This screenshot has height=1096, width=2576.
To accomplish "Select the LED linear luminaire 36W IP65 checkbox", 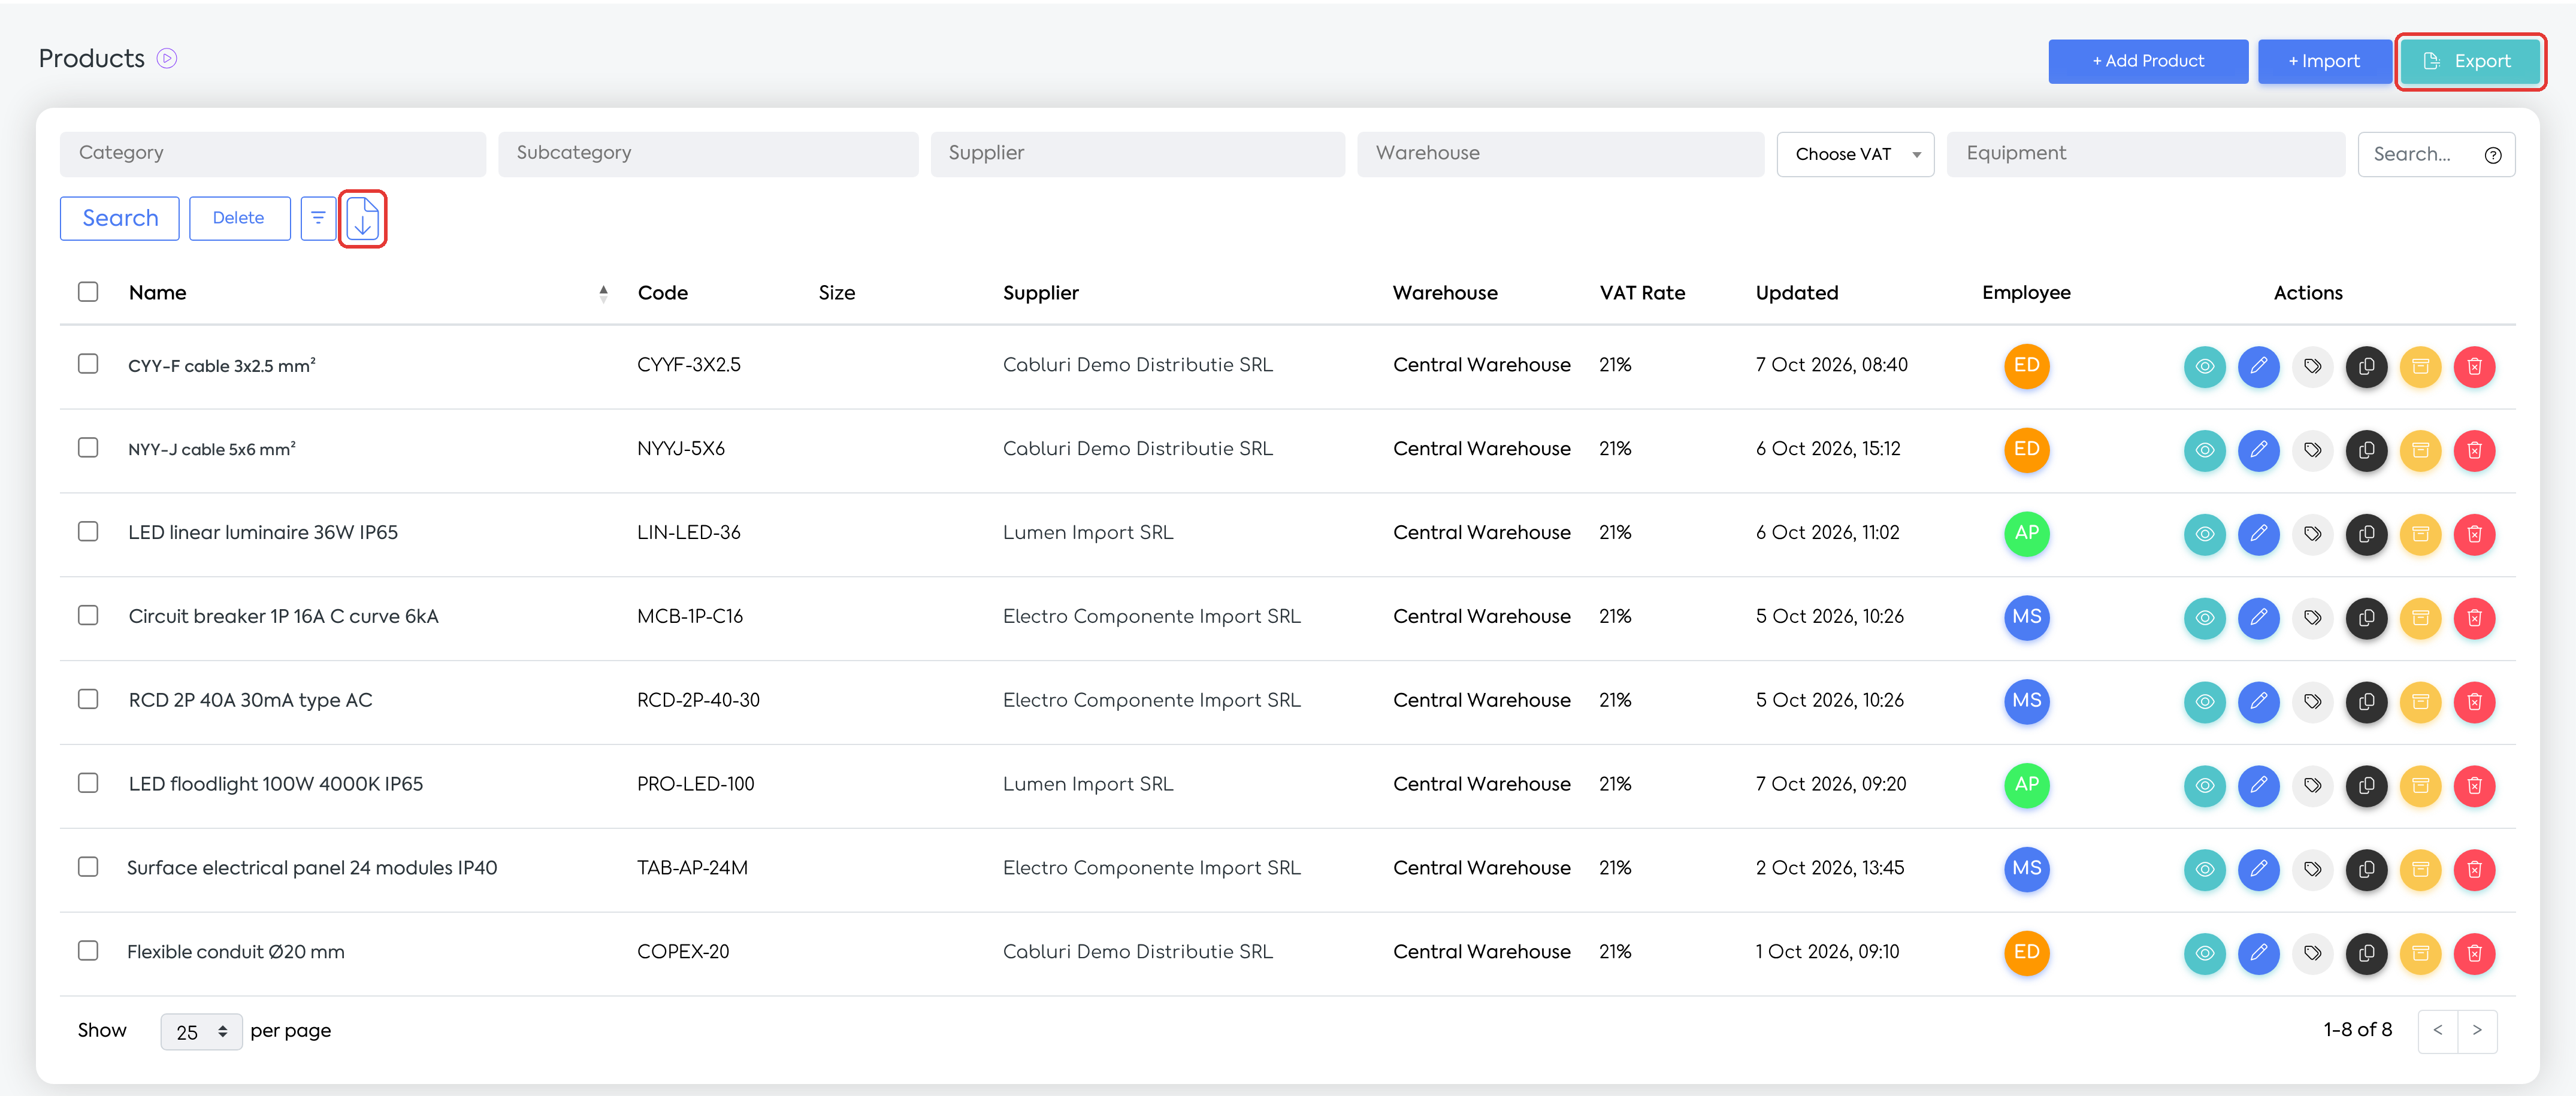I will (x=88, y=532).
